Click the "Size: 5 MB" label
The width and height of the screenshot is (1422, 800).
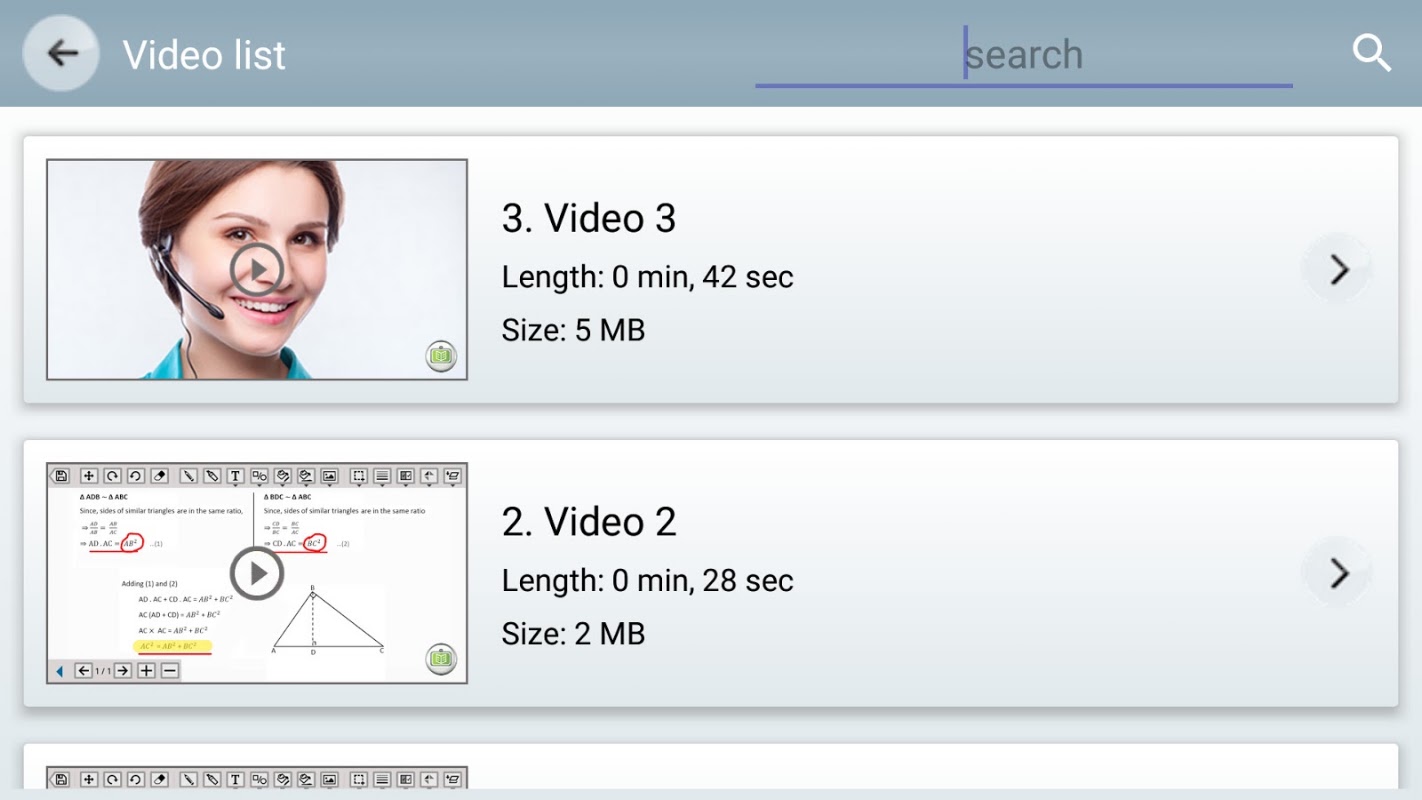573,330
